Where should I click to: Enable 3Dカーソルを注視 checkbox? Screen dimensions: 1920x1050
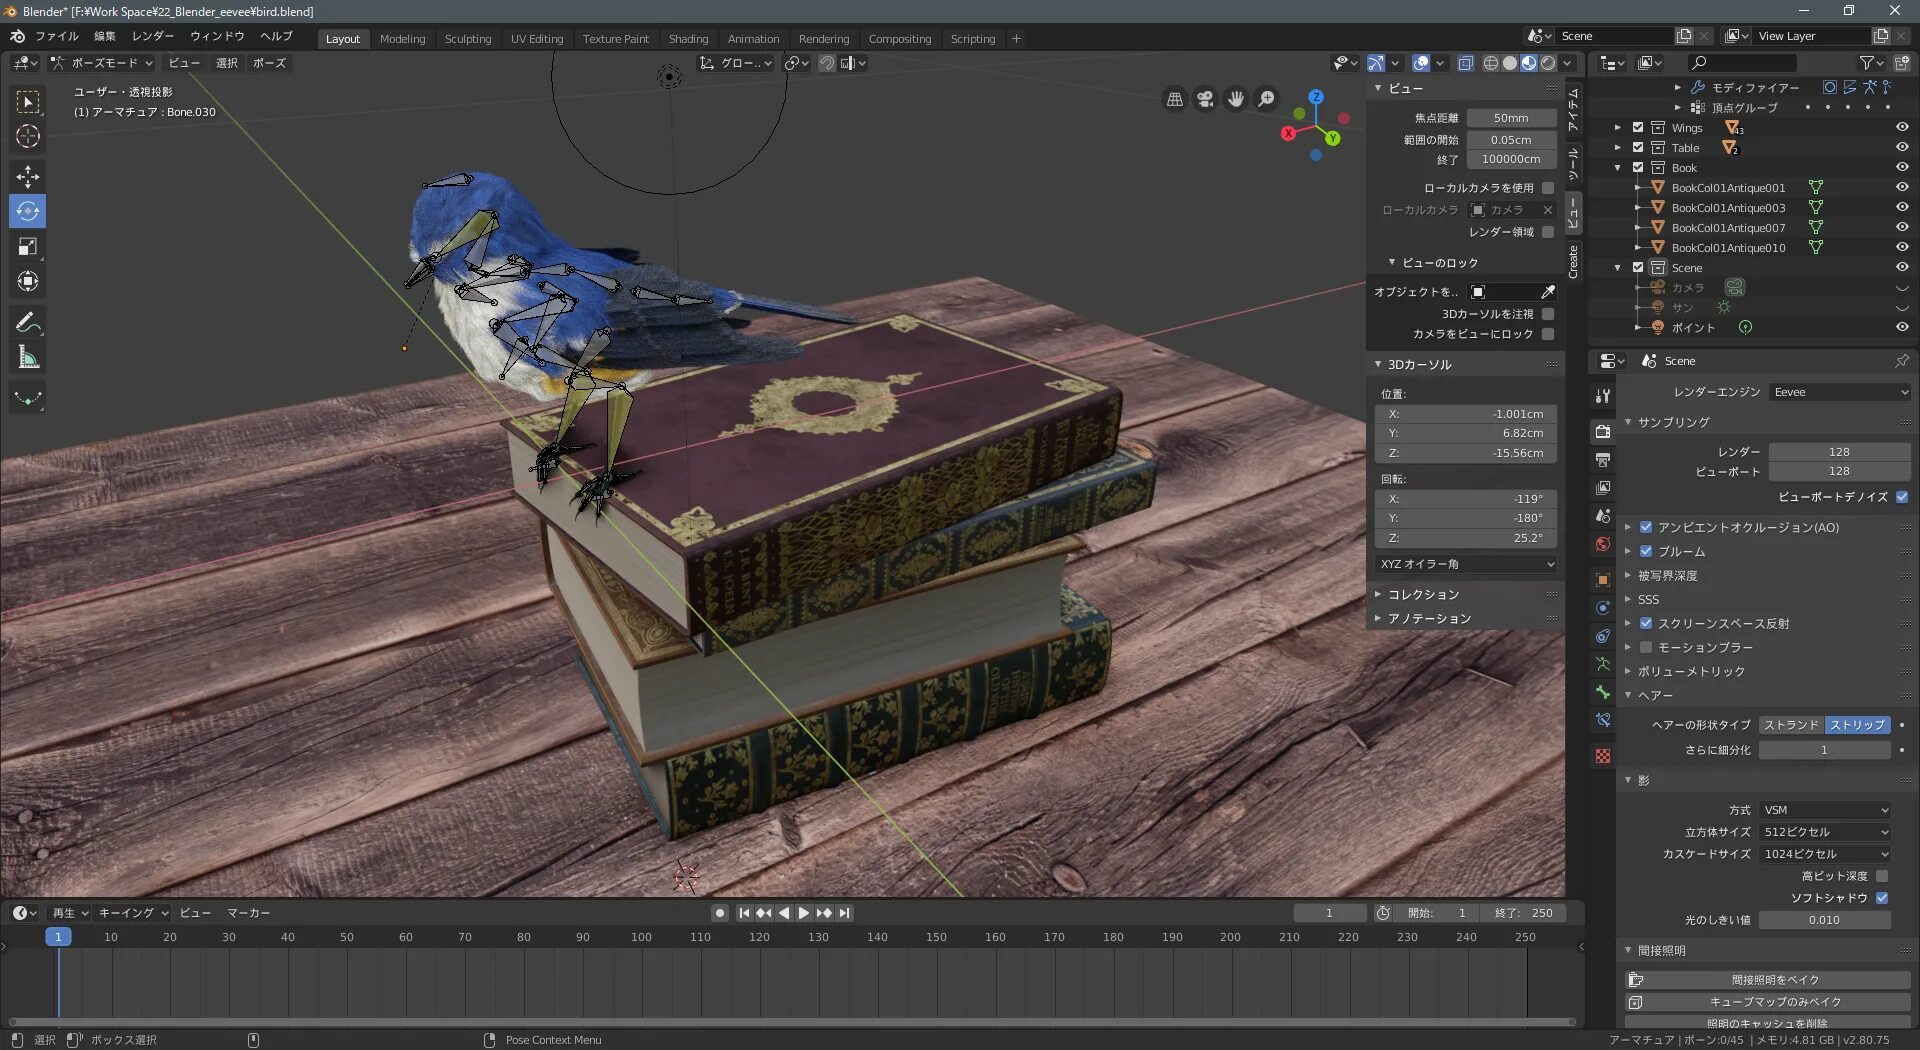click(1548, 314)
